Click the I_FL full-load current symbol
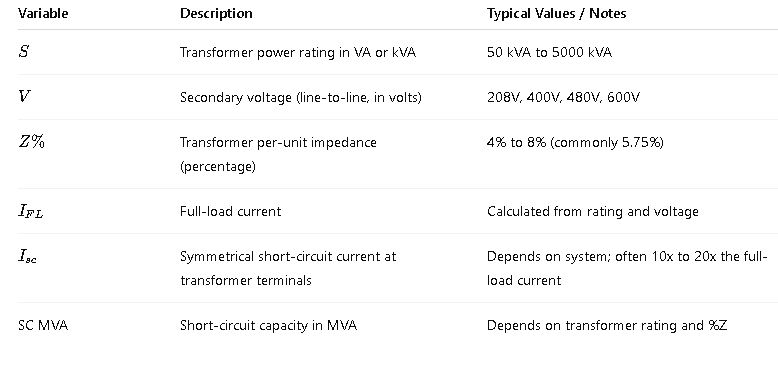Viewport: 778px width, 370px height. (x=31, y=212)
